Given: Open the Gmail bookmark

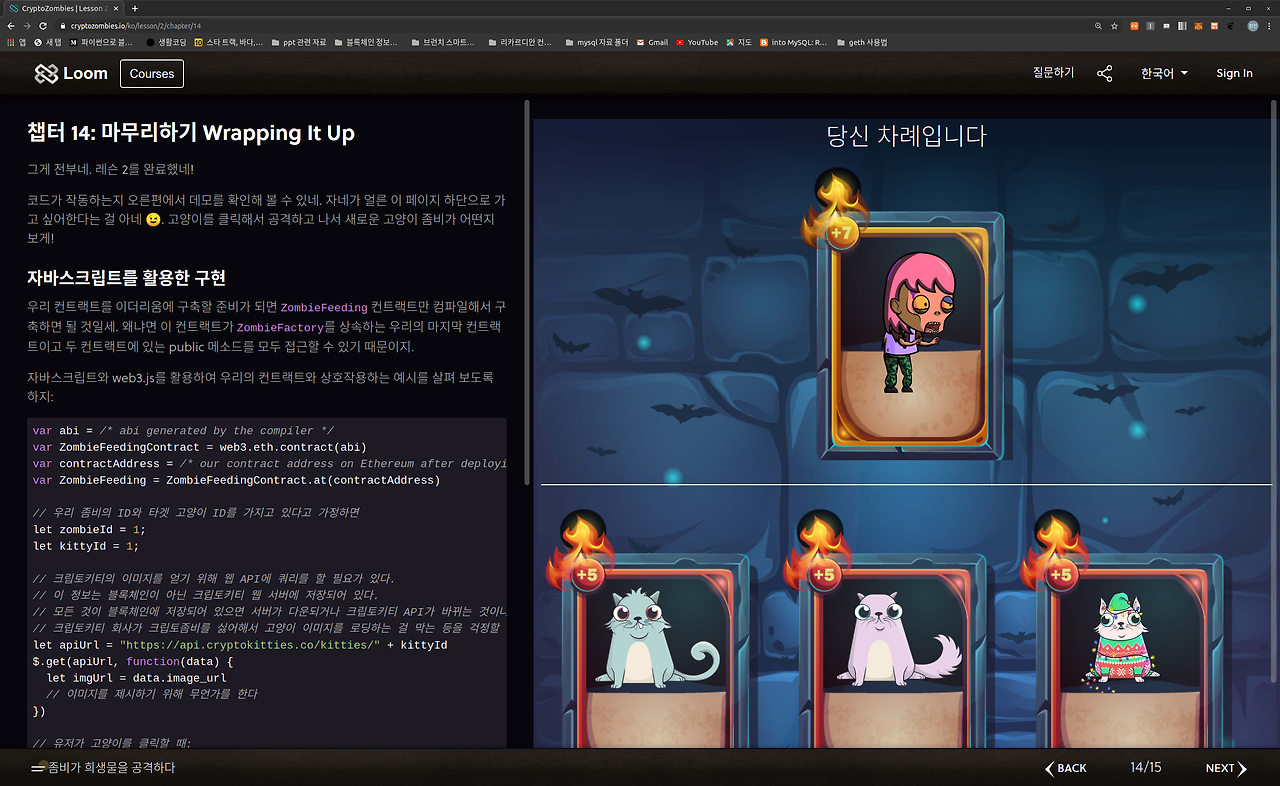Looking at the screenshot, I should pyautogui.click(x=652, y=42).
